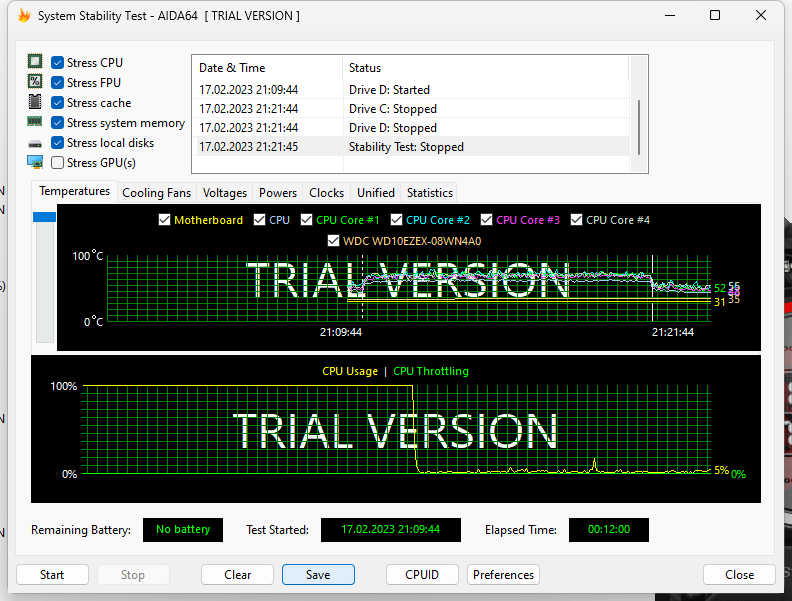Uncheck the Stress FPU checkbox
Image resolution: width=792 pixels, height=601 pixels.
coord(58,82)
